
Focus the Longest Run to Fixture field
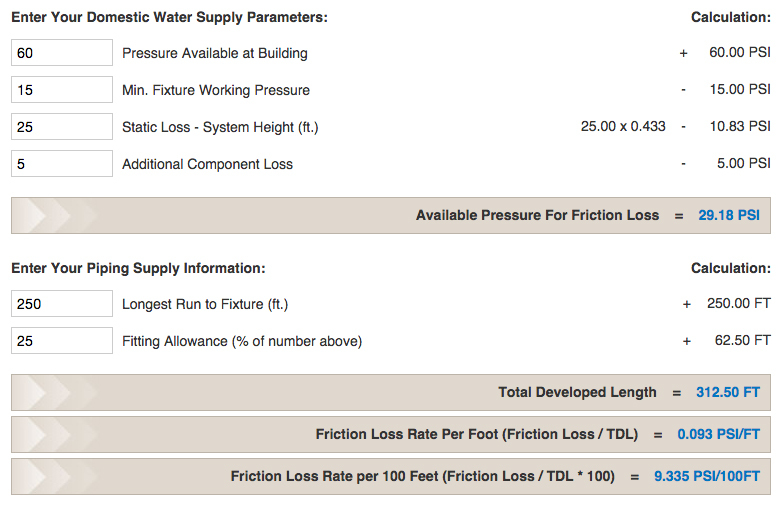[x=62, y=304]
